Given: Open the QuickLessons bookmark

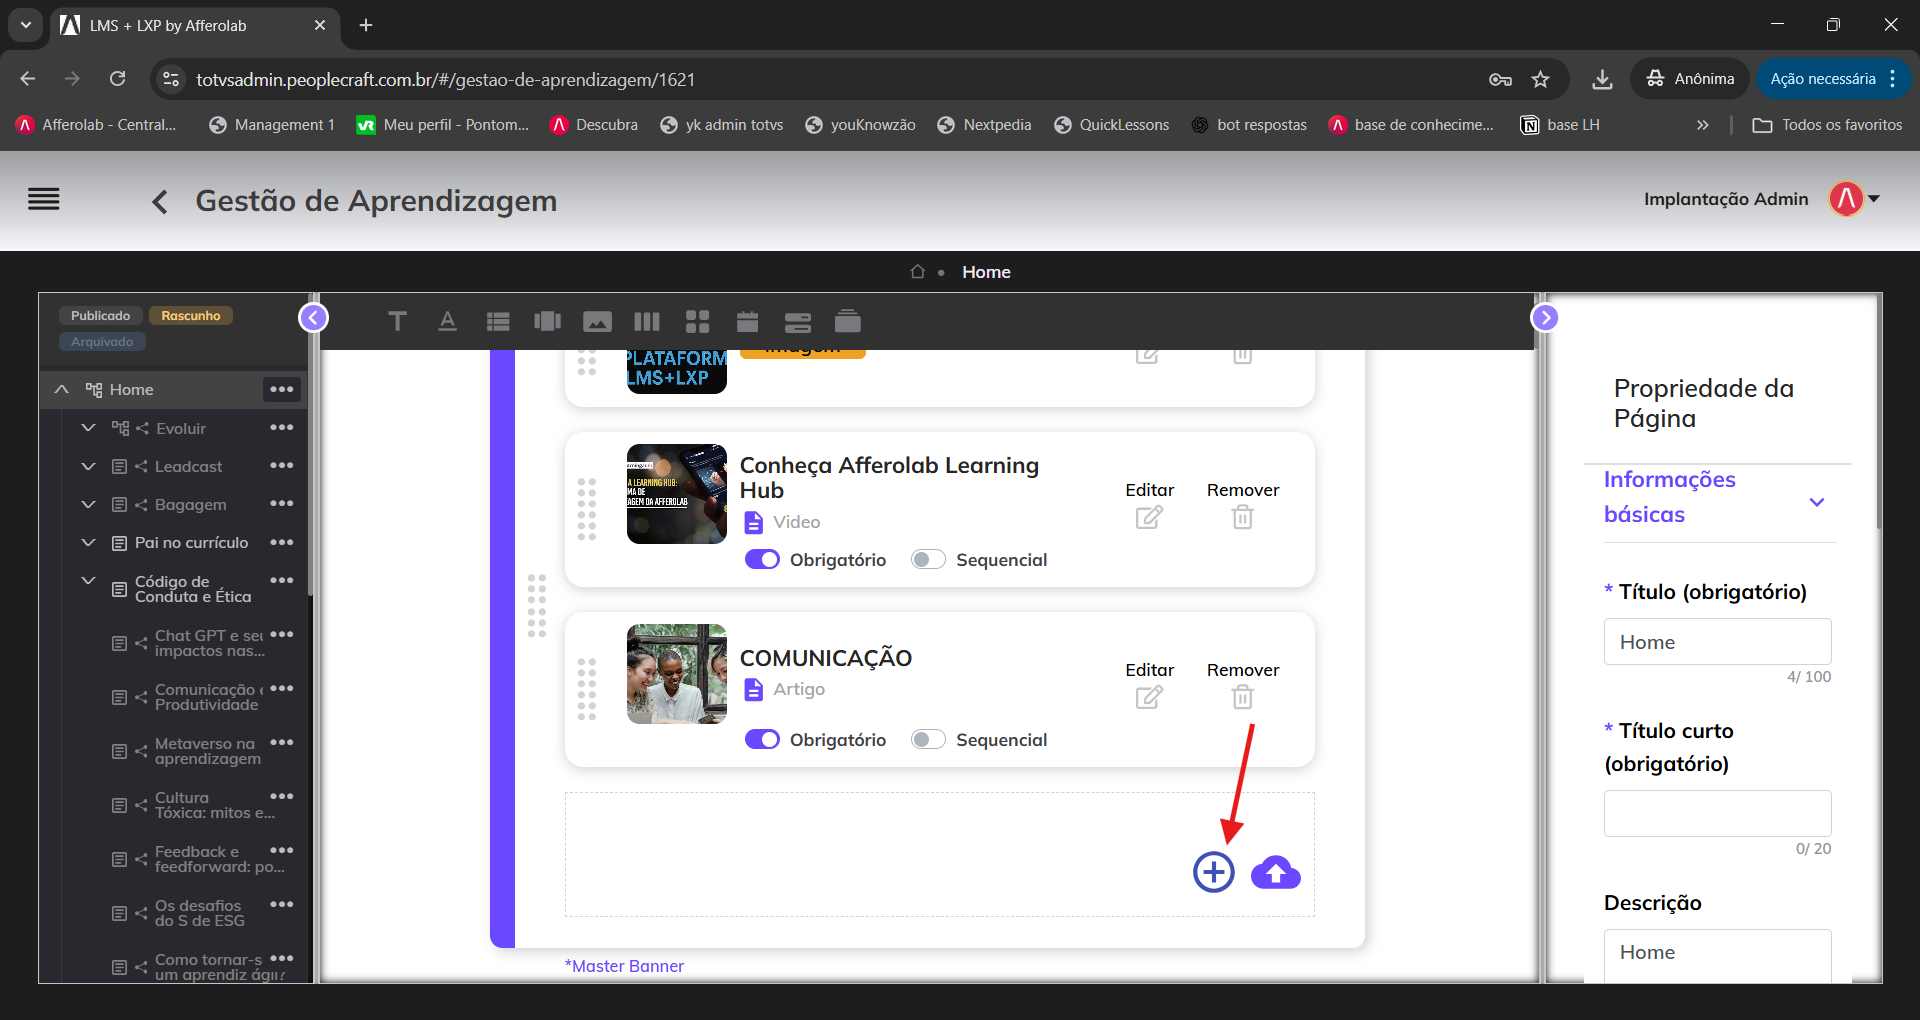Looking at the screenshot, I should click(1111, 125).
